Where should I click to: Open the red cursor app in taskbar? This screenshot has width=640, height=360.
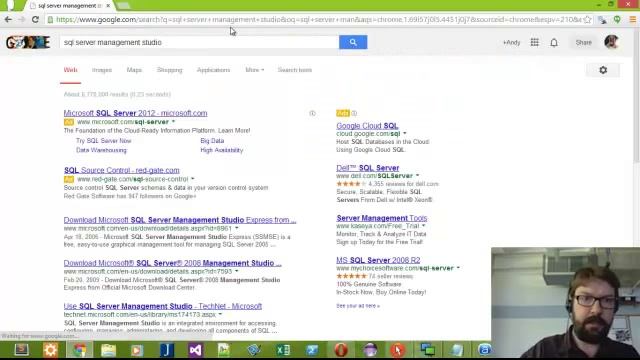tap(398, 350)
